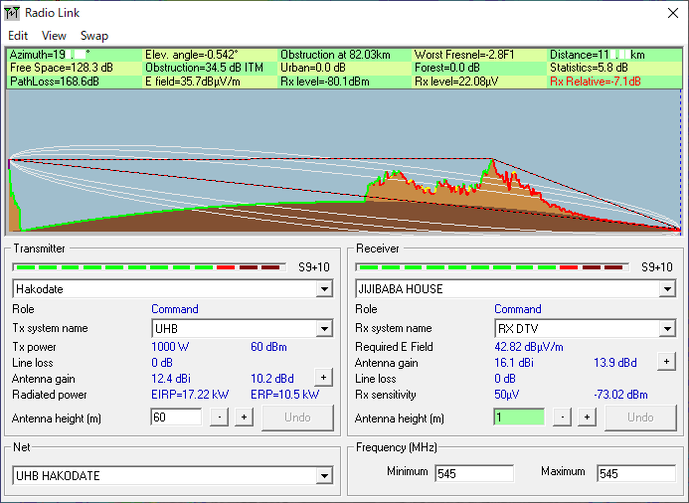Screen dimensions: 689x503
Task: Click the Obstruction at 82.03km readout
Action: [335, 54]
